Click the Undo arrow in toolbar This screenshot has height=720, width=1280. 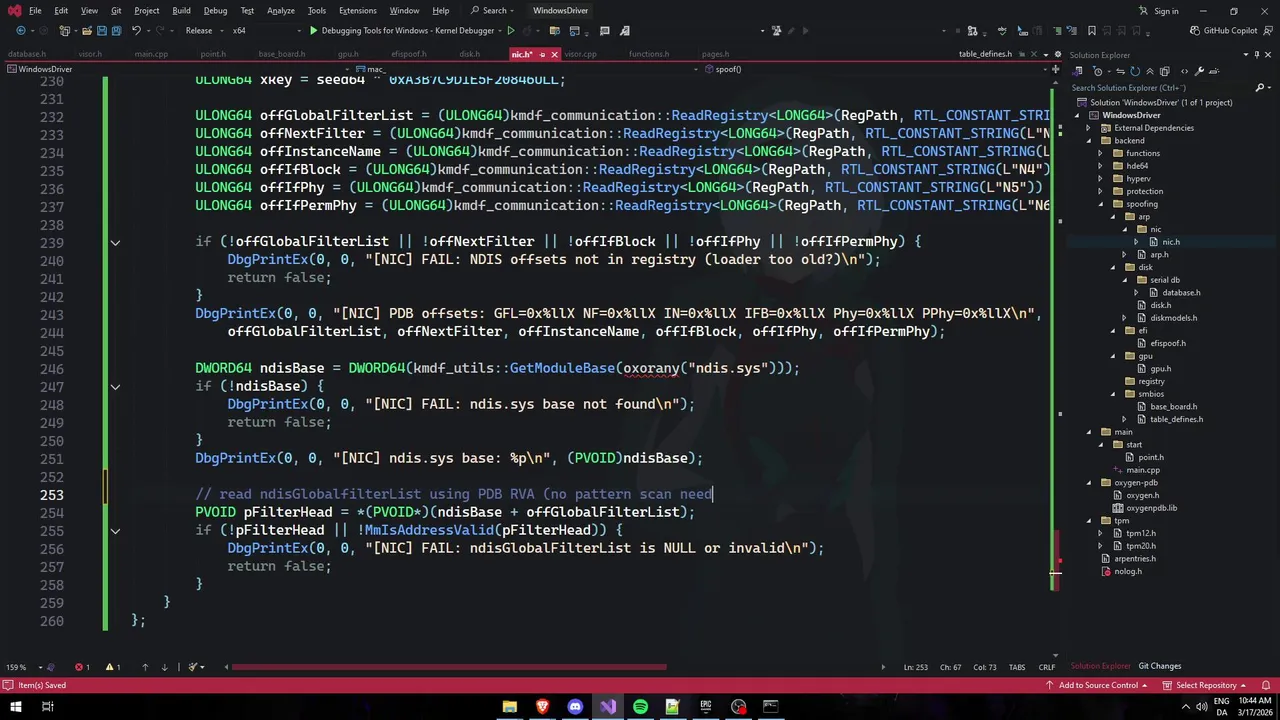[137, 31]
